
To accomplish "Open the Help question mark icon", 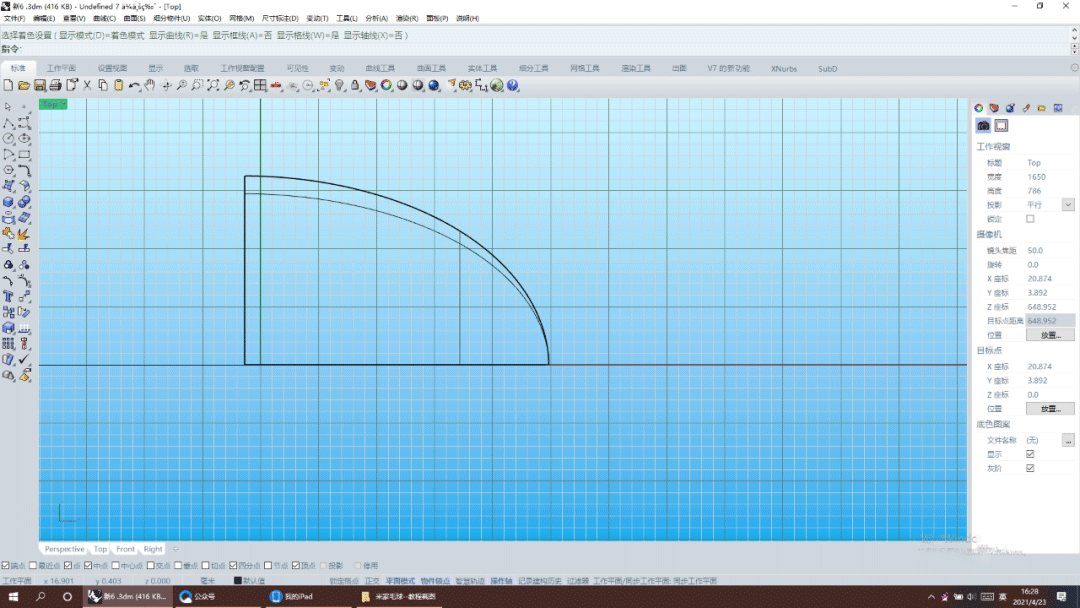I will tap(513, 86).
